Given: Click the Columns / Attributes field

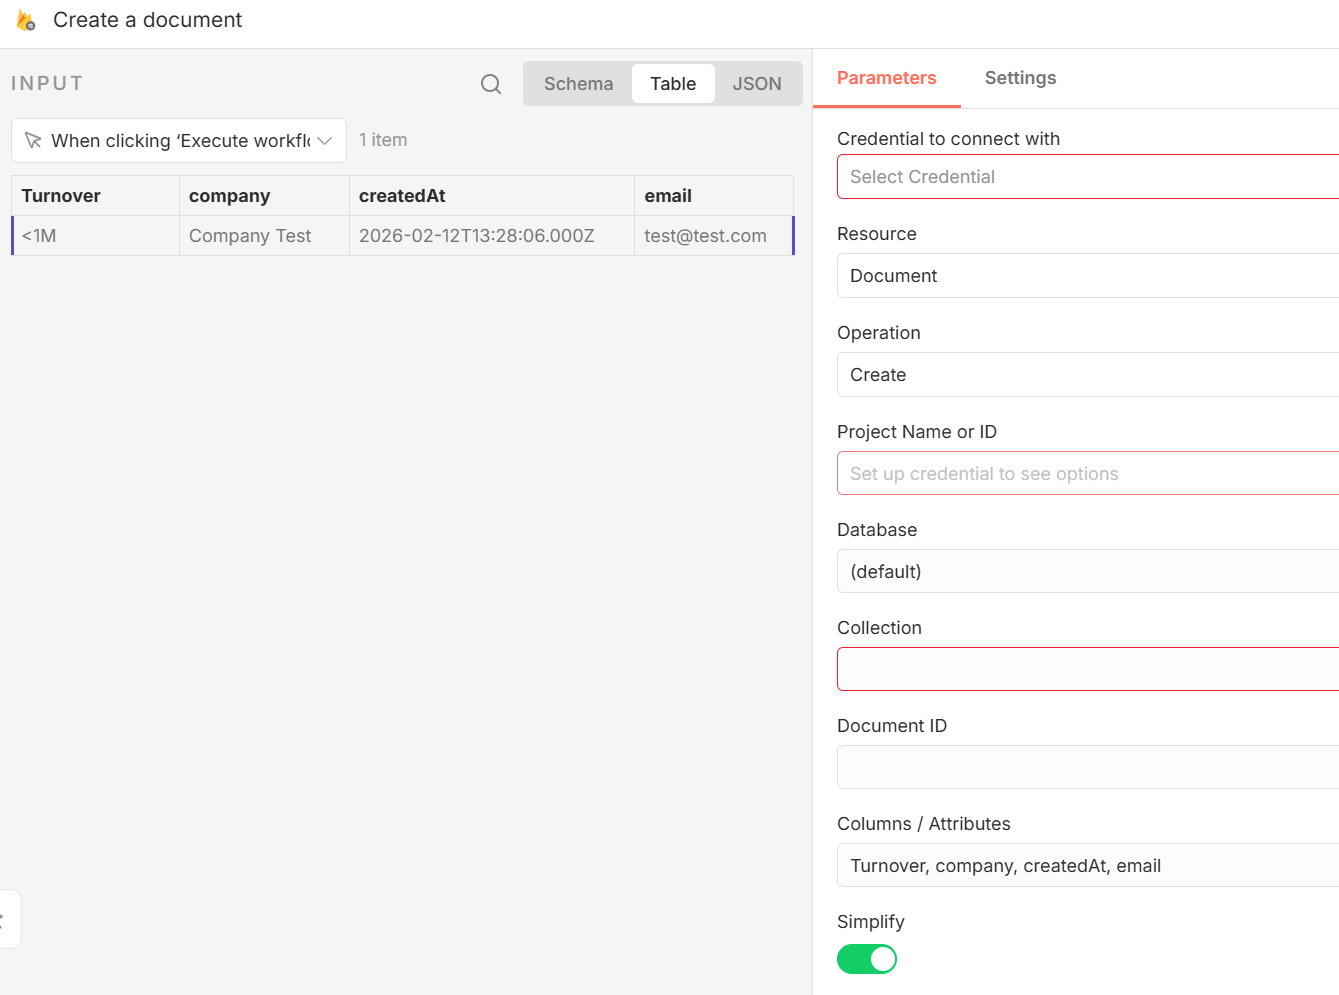Looking at the screenshot, I should pos(1087,866).
